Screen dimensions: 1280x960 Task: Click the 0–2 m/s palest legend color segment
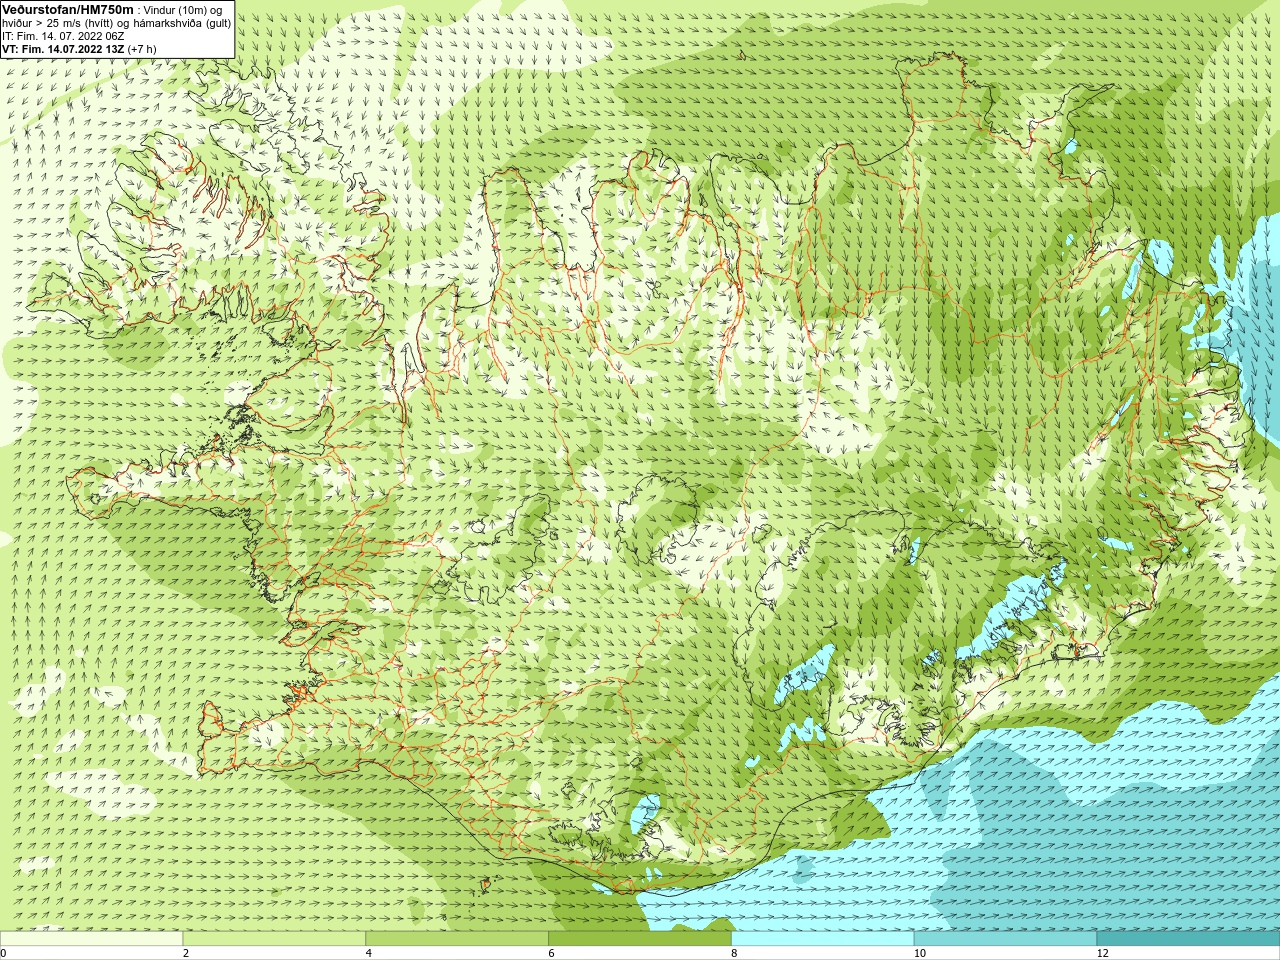pyautogui.click(x=91, y=939)
